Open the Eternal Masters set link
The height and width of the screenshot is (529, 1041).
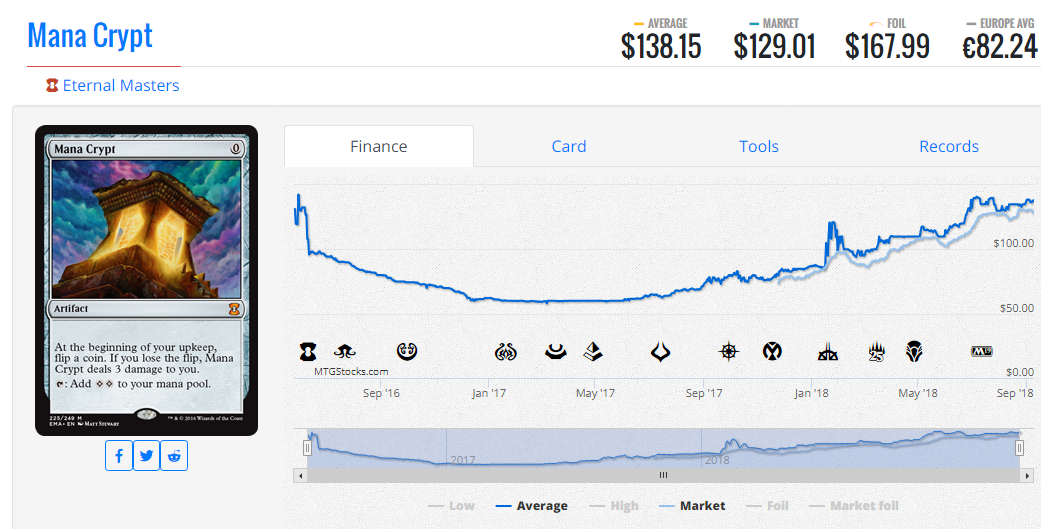[121, 86]
